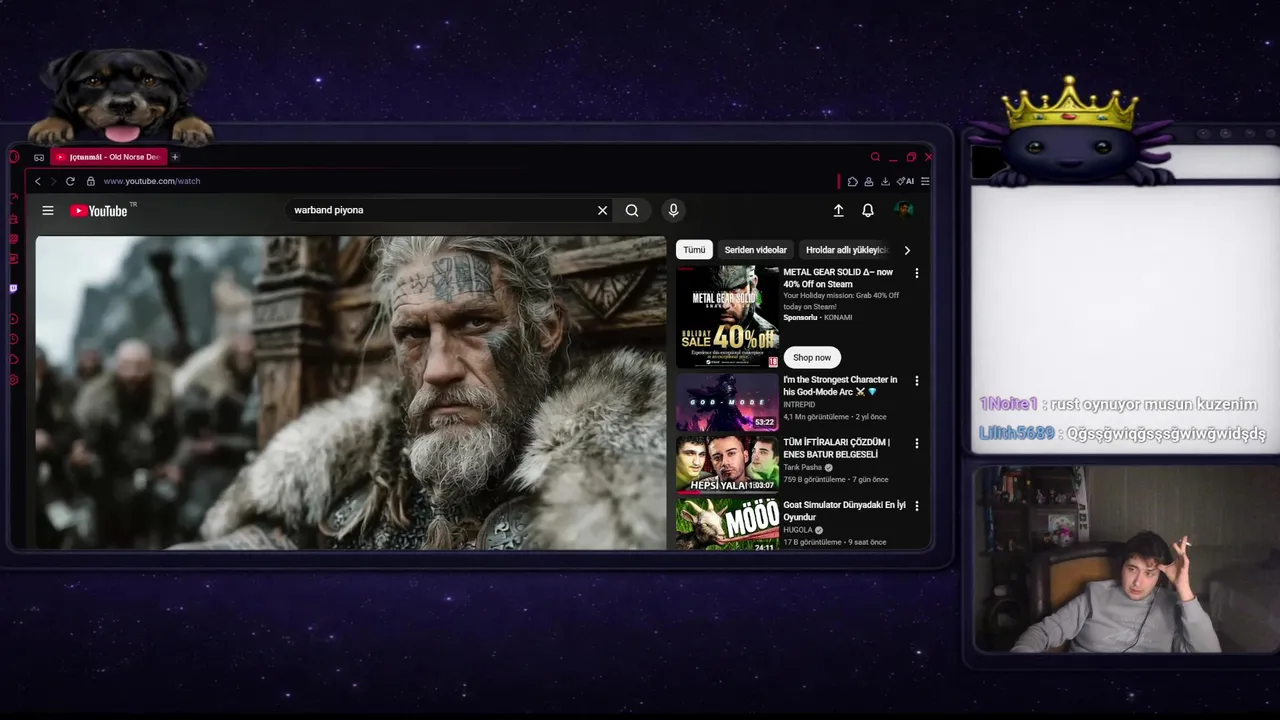Open the browser extensions cube icon
Image resolution: width=1280 pixels, height=720 pixels.
pos(853,182)
